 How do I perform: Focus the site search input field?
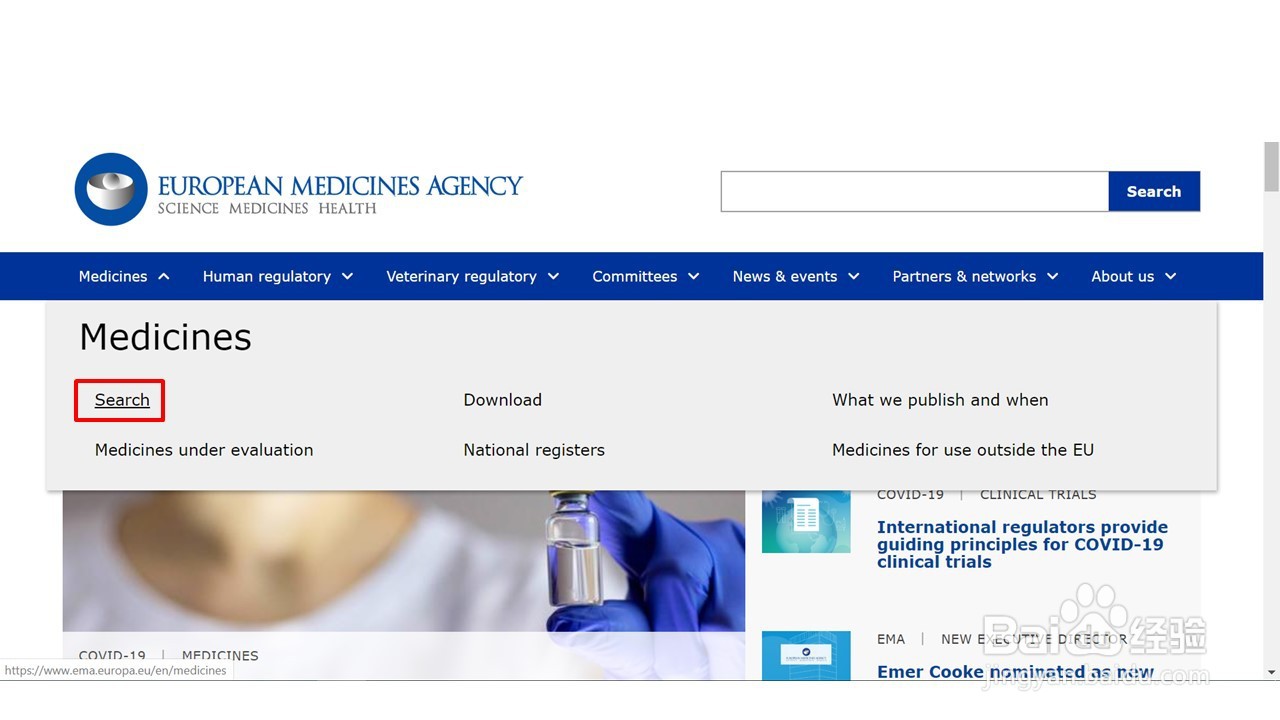click(915, 191)
